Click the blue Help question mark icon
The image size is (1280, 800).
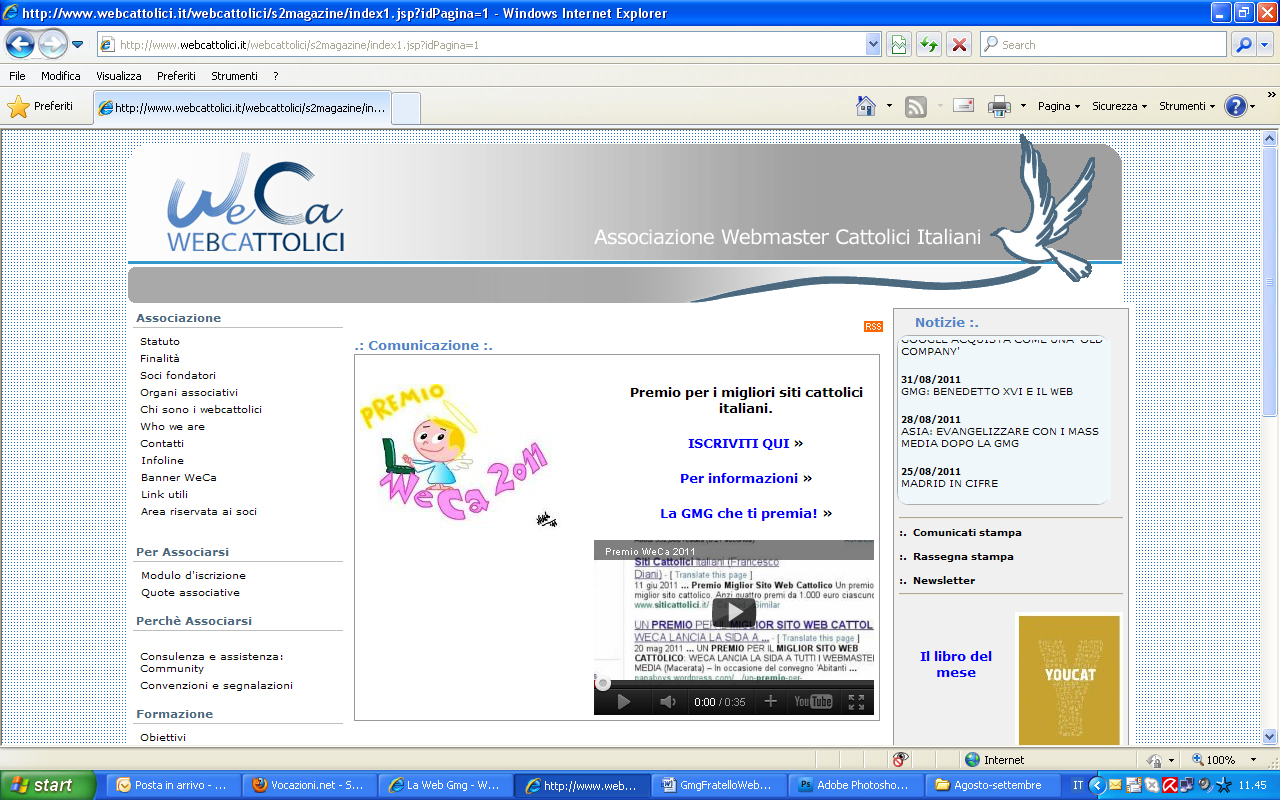pos(1236,106)
